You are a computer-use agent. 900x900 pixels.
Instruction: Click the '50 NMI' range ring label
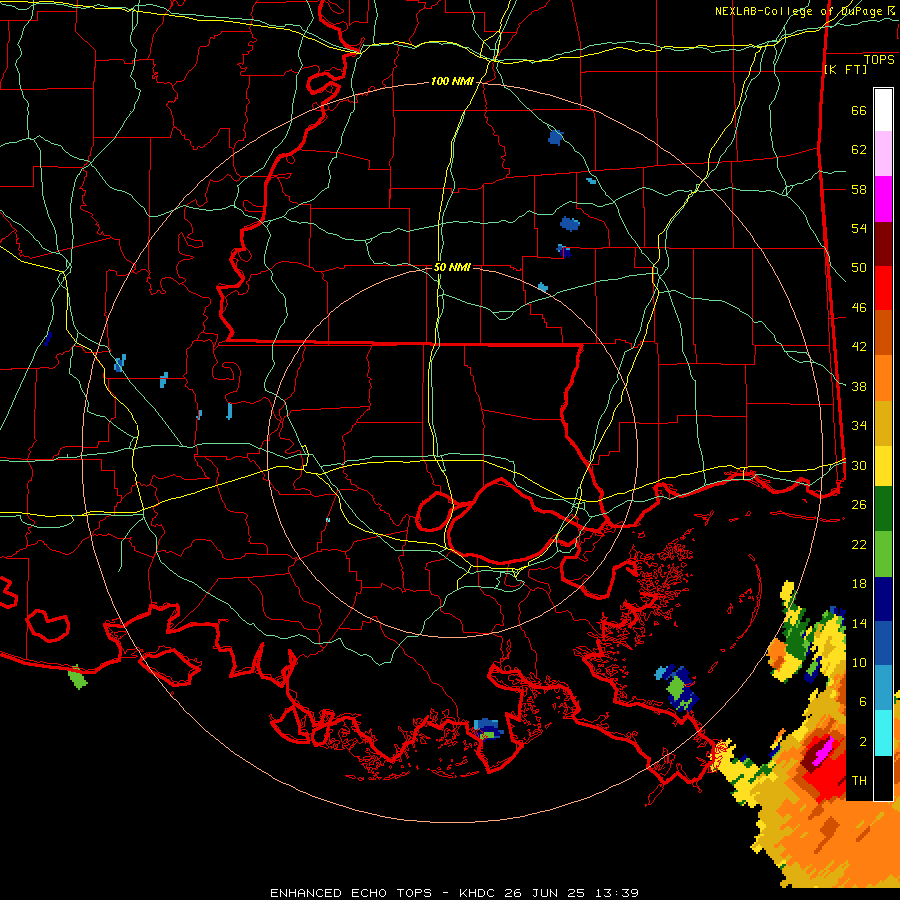point(452,267)
